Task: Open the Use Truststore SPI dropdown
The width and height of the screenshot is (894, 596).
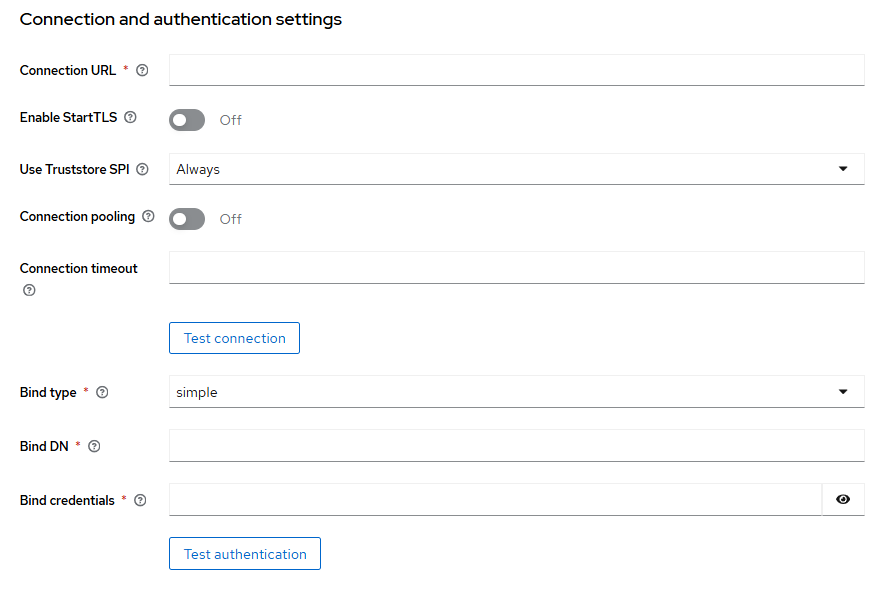Action: (516, 170)
